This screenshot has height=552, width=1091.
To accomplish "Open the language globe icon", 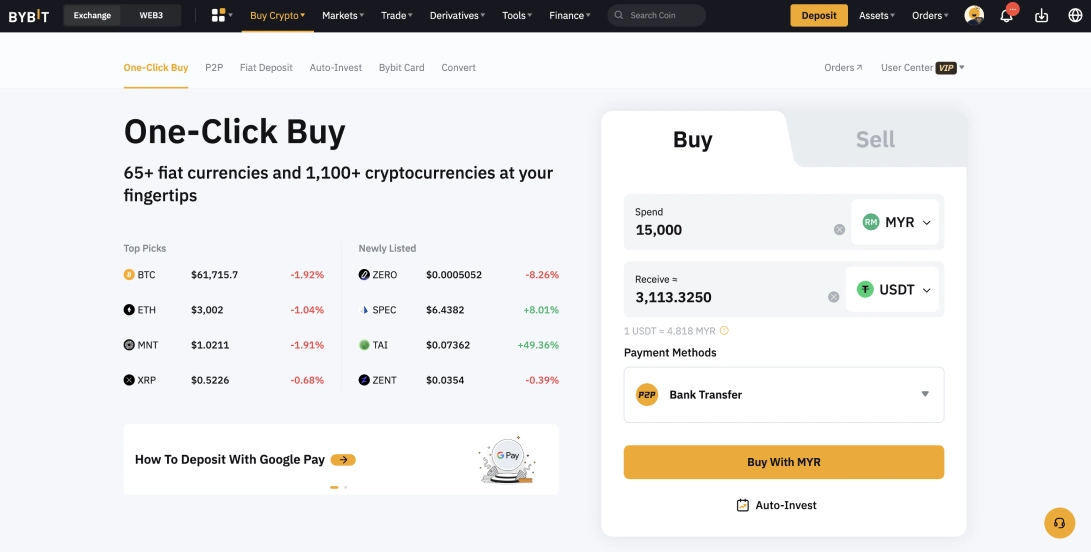I will tap(1072, 16).
